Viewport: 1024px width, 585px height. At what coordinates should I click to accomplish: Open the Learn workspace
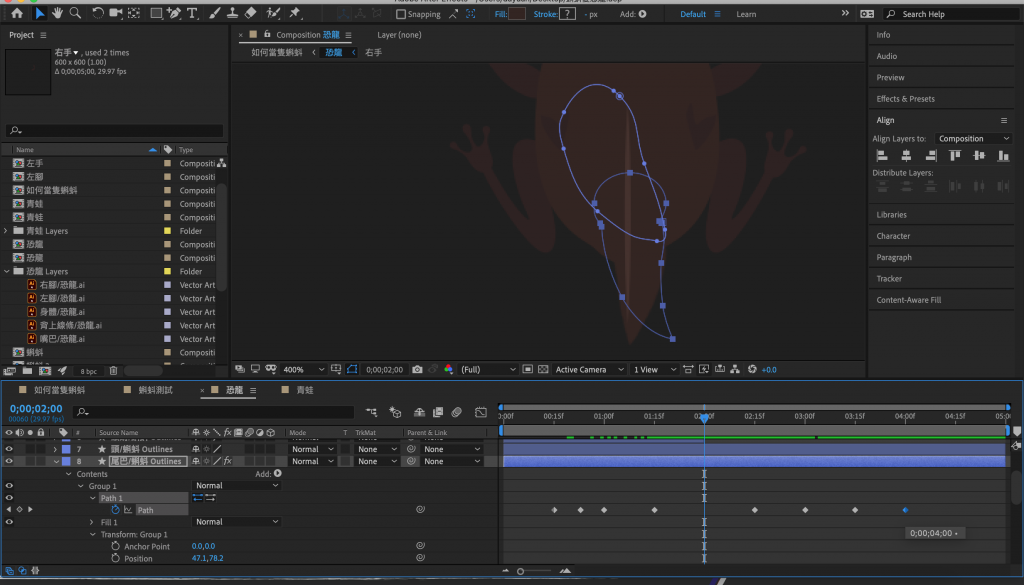(x=746, y=14)
